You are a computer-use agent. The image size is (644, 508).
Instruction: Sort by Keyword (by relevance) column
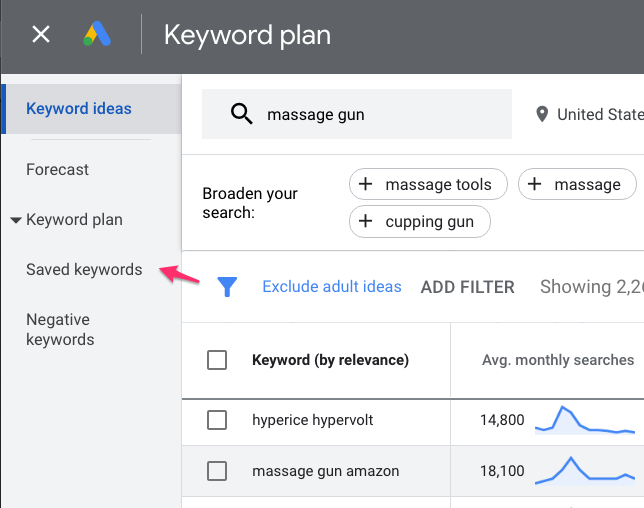(331, 360)
